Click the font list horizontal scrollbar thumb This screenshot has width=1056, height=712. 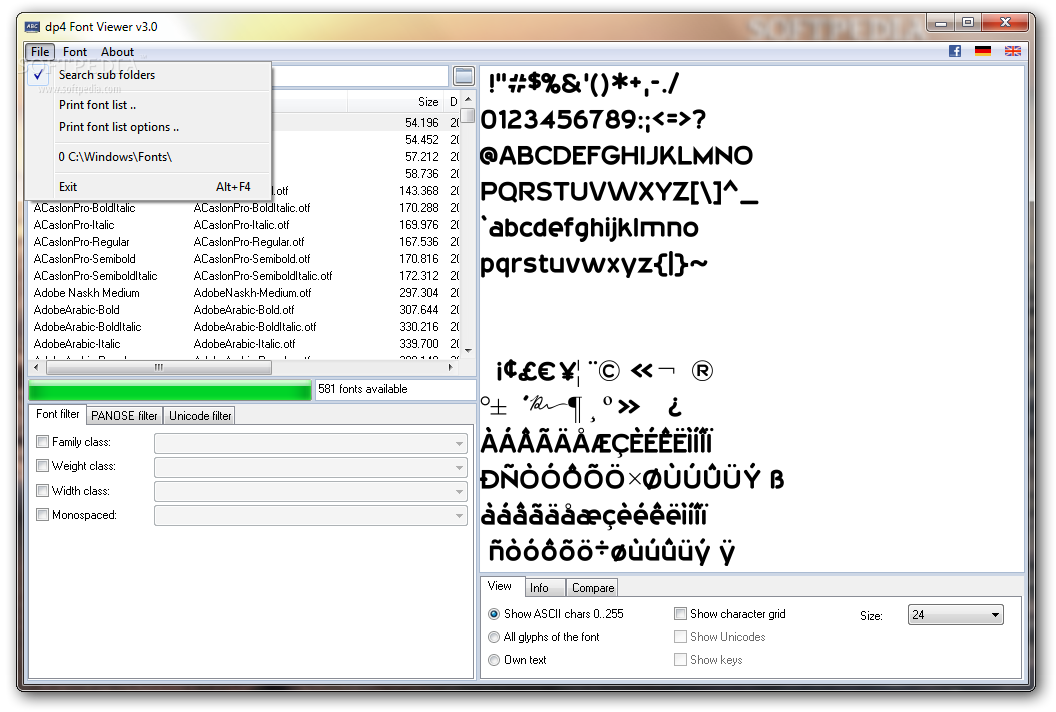pos(159,368)
